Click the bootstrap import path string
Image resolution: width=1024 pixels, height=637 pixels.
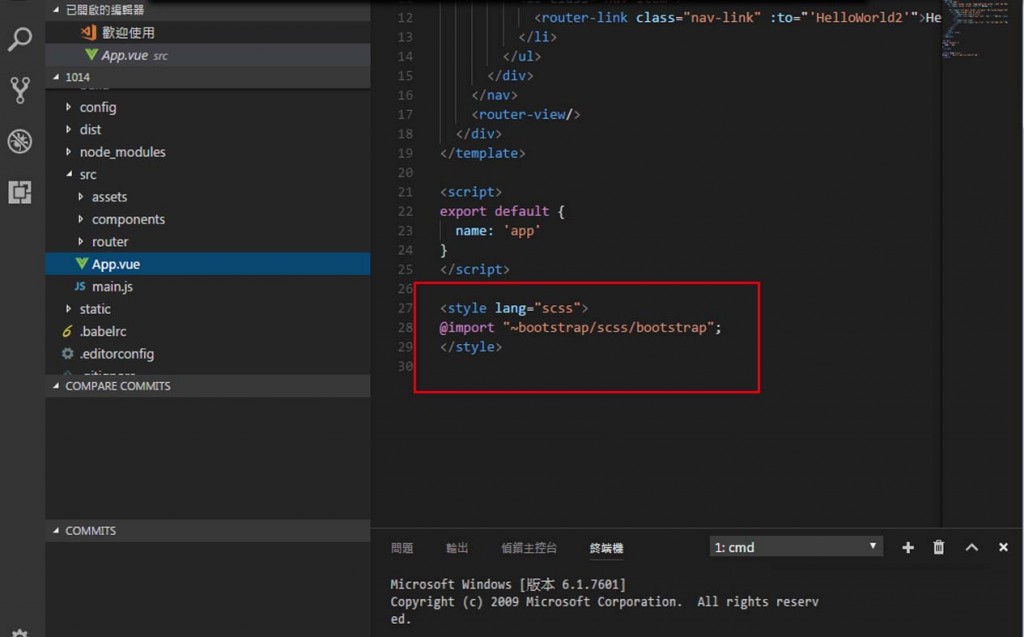(608, 327)
